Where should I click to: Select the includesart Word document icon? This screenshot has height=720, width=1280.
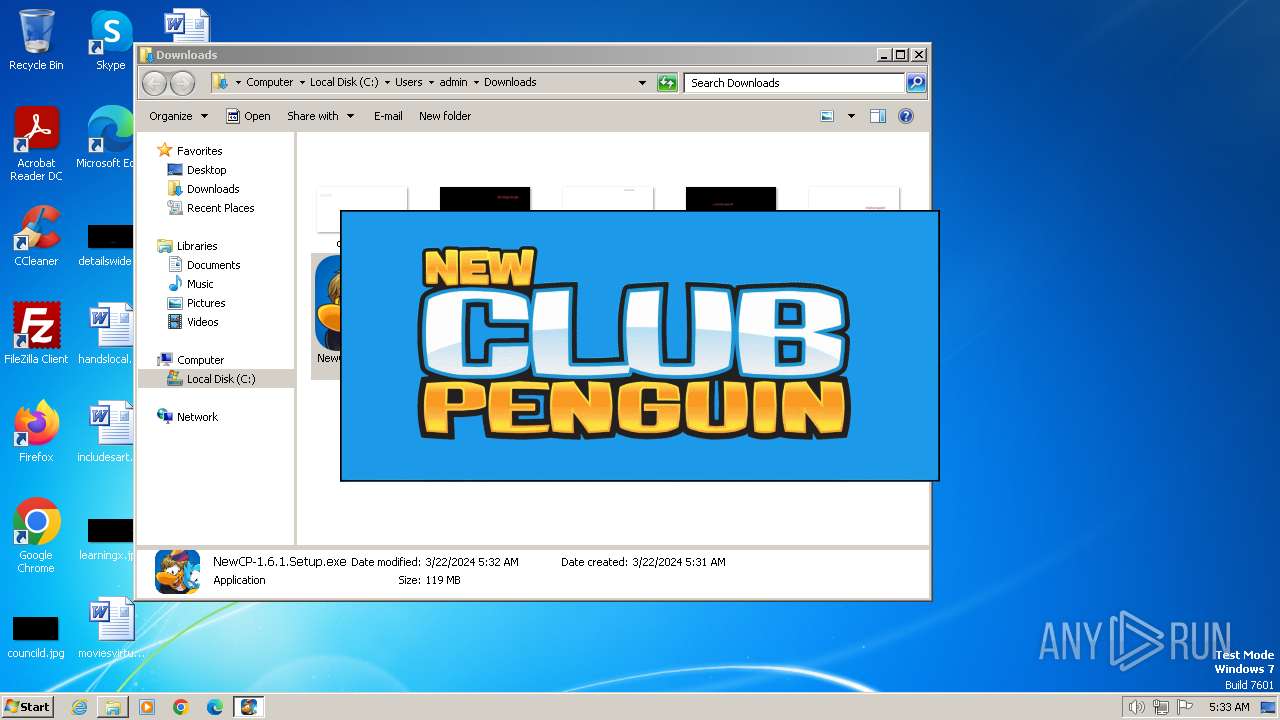click(106, 432)
